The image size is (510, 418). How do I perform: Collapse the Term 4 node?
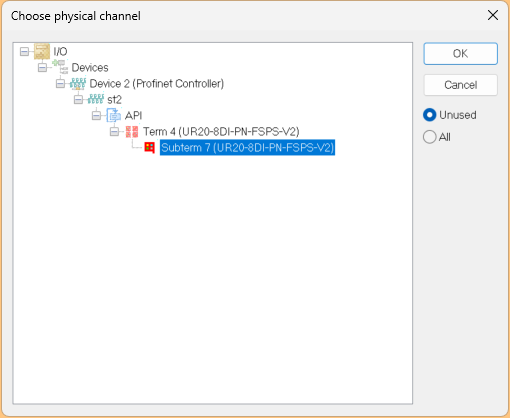(x=114, y=131)
